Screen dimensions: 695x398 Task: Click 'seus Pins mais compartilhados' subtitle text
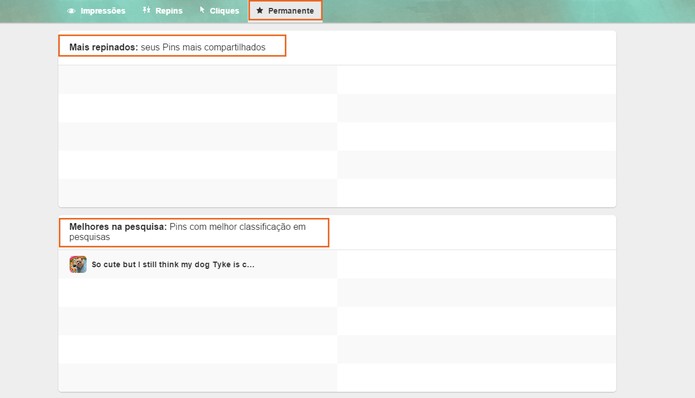203,47
